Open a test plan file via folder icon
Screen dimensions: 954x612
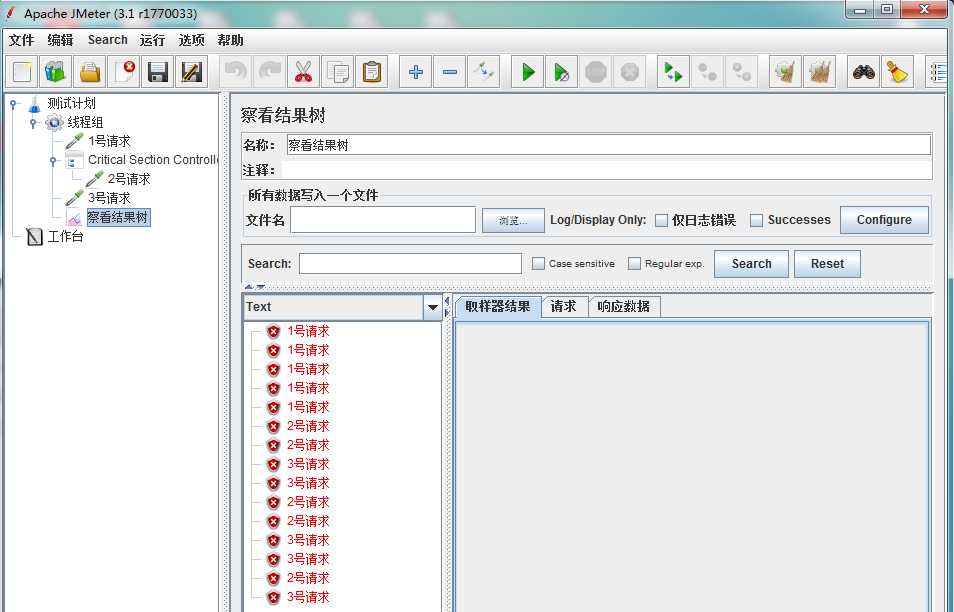(90, 72)
